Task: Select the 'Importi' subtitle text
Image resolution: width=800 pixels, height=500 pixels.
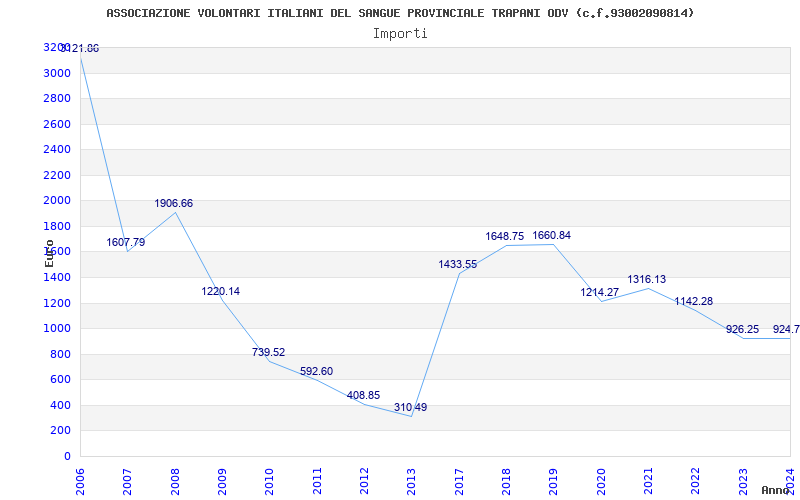Action: 400,34
